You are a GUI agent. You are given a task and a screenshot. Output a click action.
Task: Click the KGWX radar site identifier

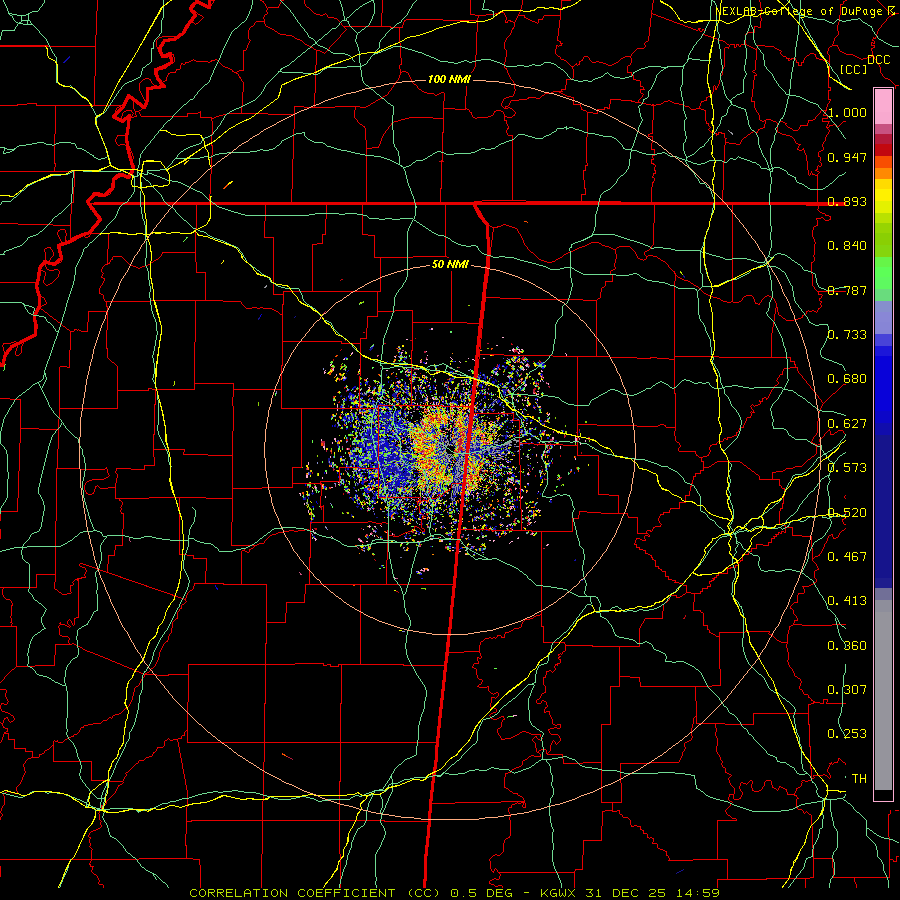click(559, 893)
